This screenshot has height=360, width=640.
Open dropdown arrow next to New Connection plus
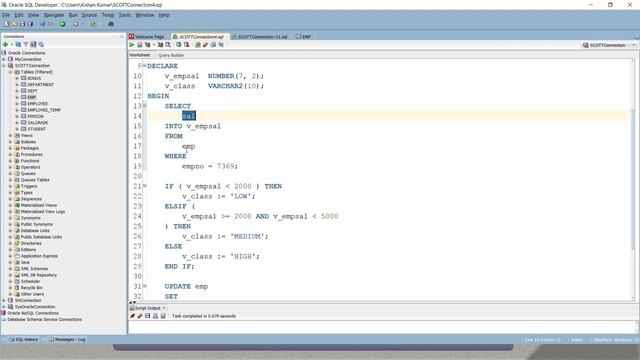point(12,44)
